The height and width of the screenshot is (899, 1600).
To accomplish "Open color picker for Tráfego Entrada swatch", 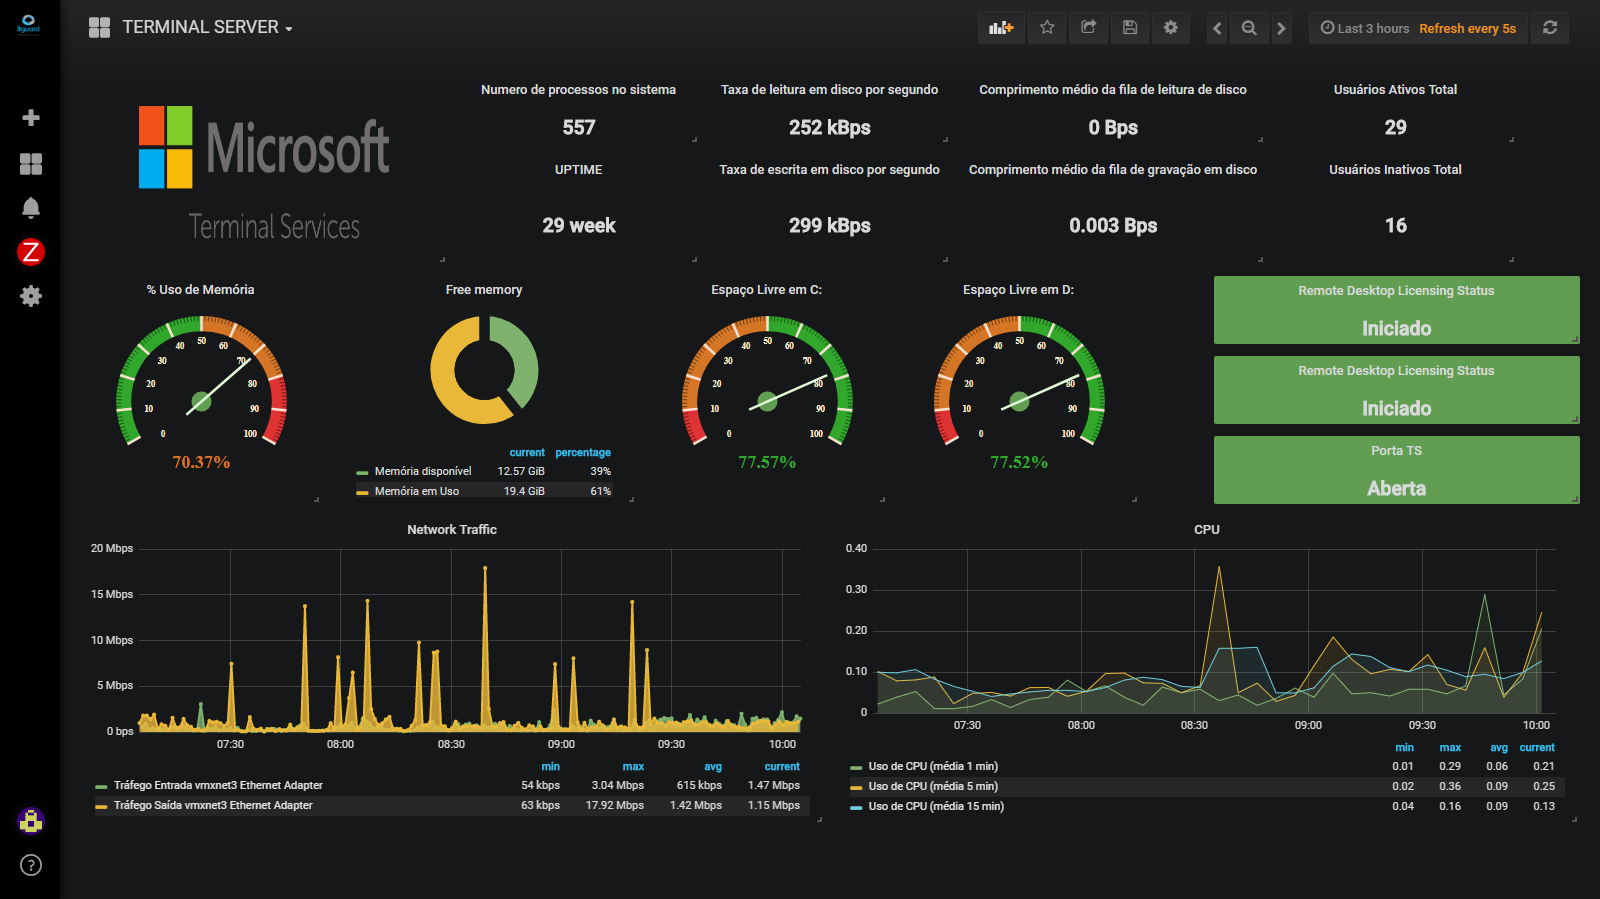I will pos(101,786).
